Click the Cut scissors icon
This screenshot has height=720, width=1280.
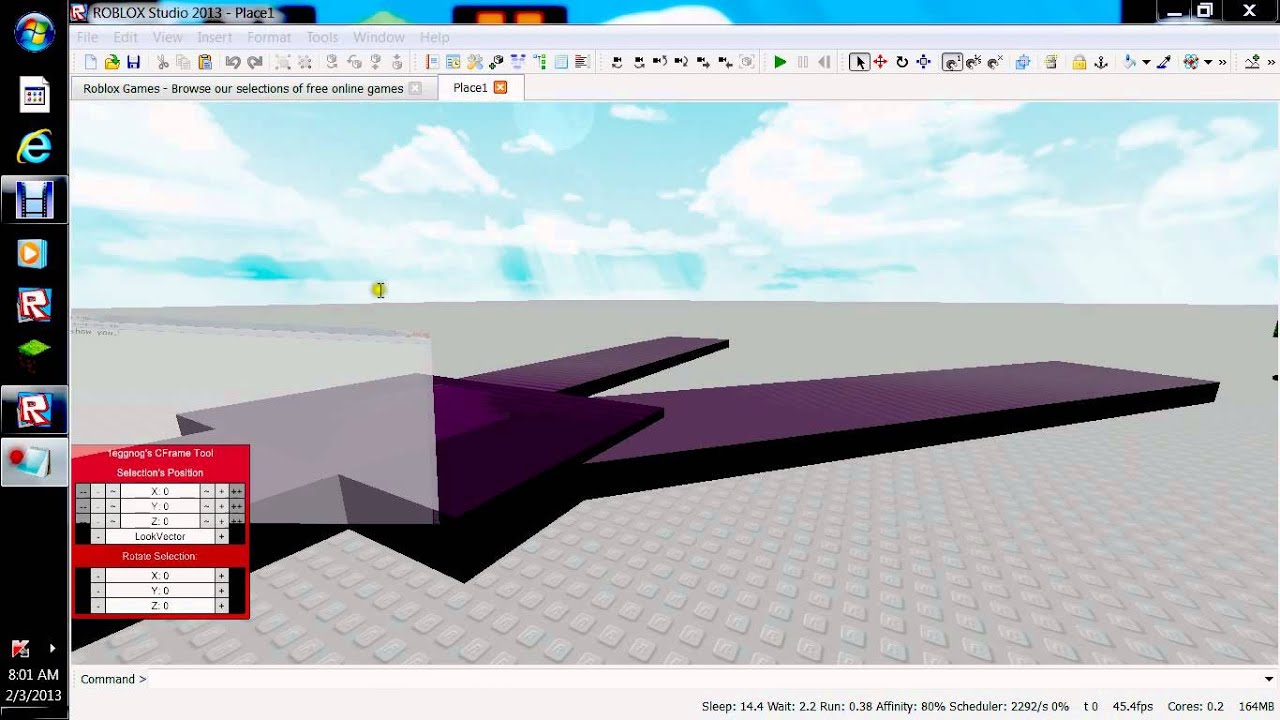(x=163, y=62)
